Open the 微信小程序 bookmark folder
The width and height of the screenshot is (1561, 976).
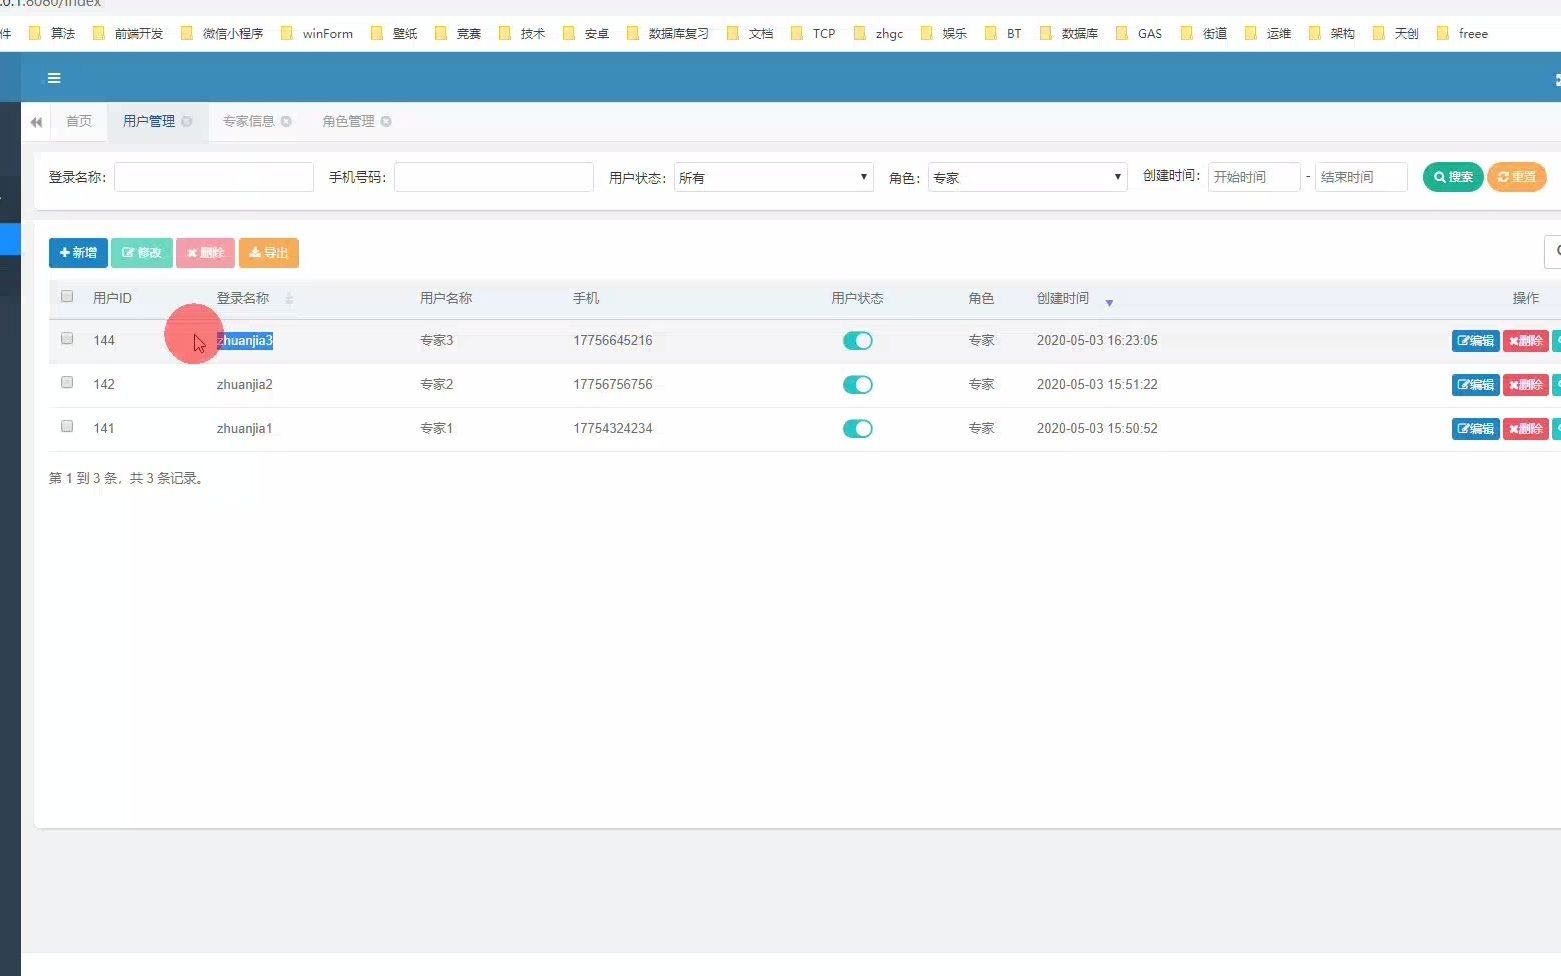tap(222, 33)
